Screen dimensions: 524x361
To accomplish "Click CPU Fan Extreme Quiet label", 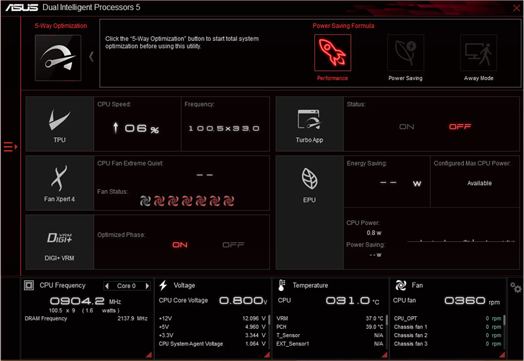I will [130, 163].
